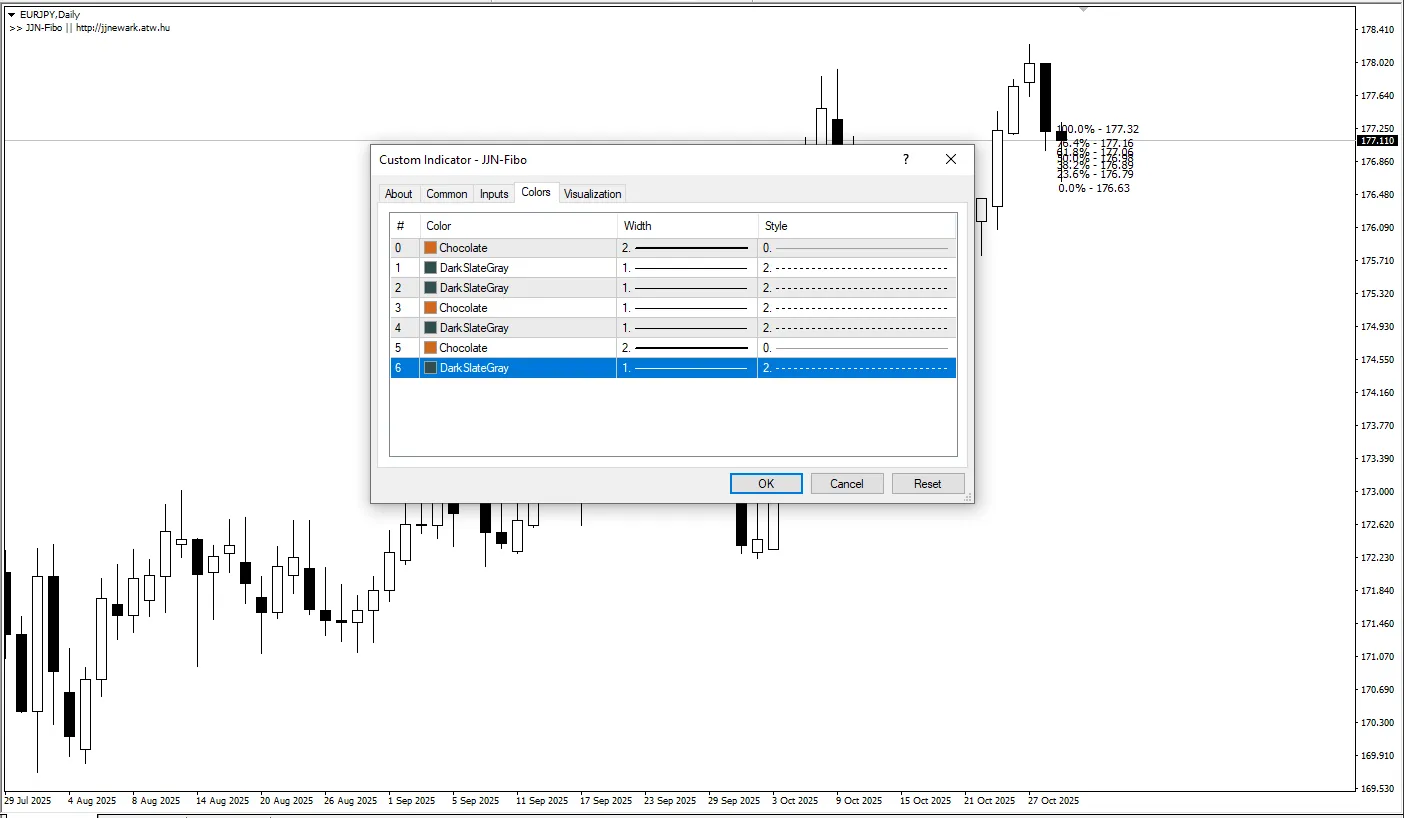Open the width dropdown for row 0
This screenshot has width=1404, height=818.
(x=687, y=248)
